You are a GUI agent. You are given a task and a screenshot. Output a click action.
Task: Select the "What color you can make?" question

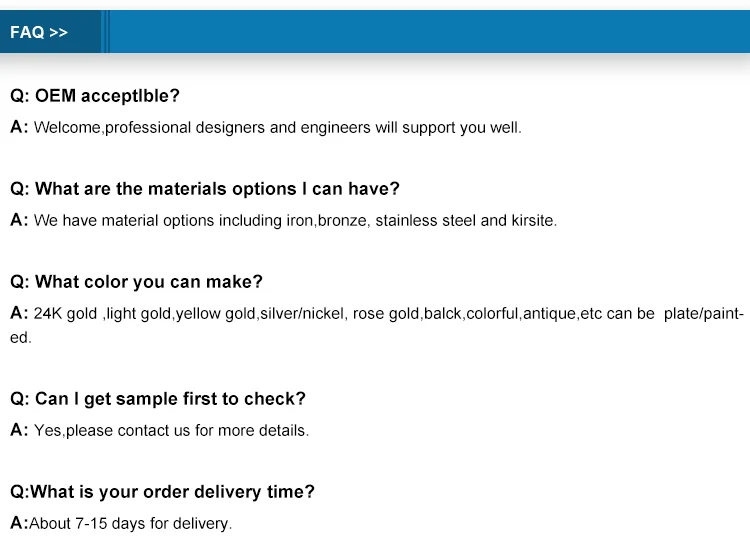pos(136,282)
